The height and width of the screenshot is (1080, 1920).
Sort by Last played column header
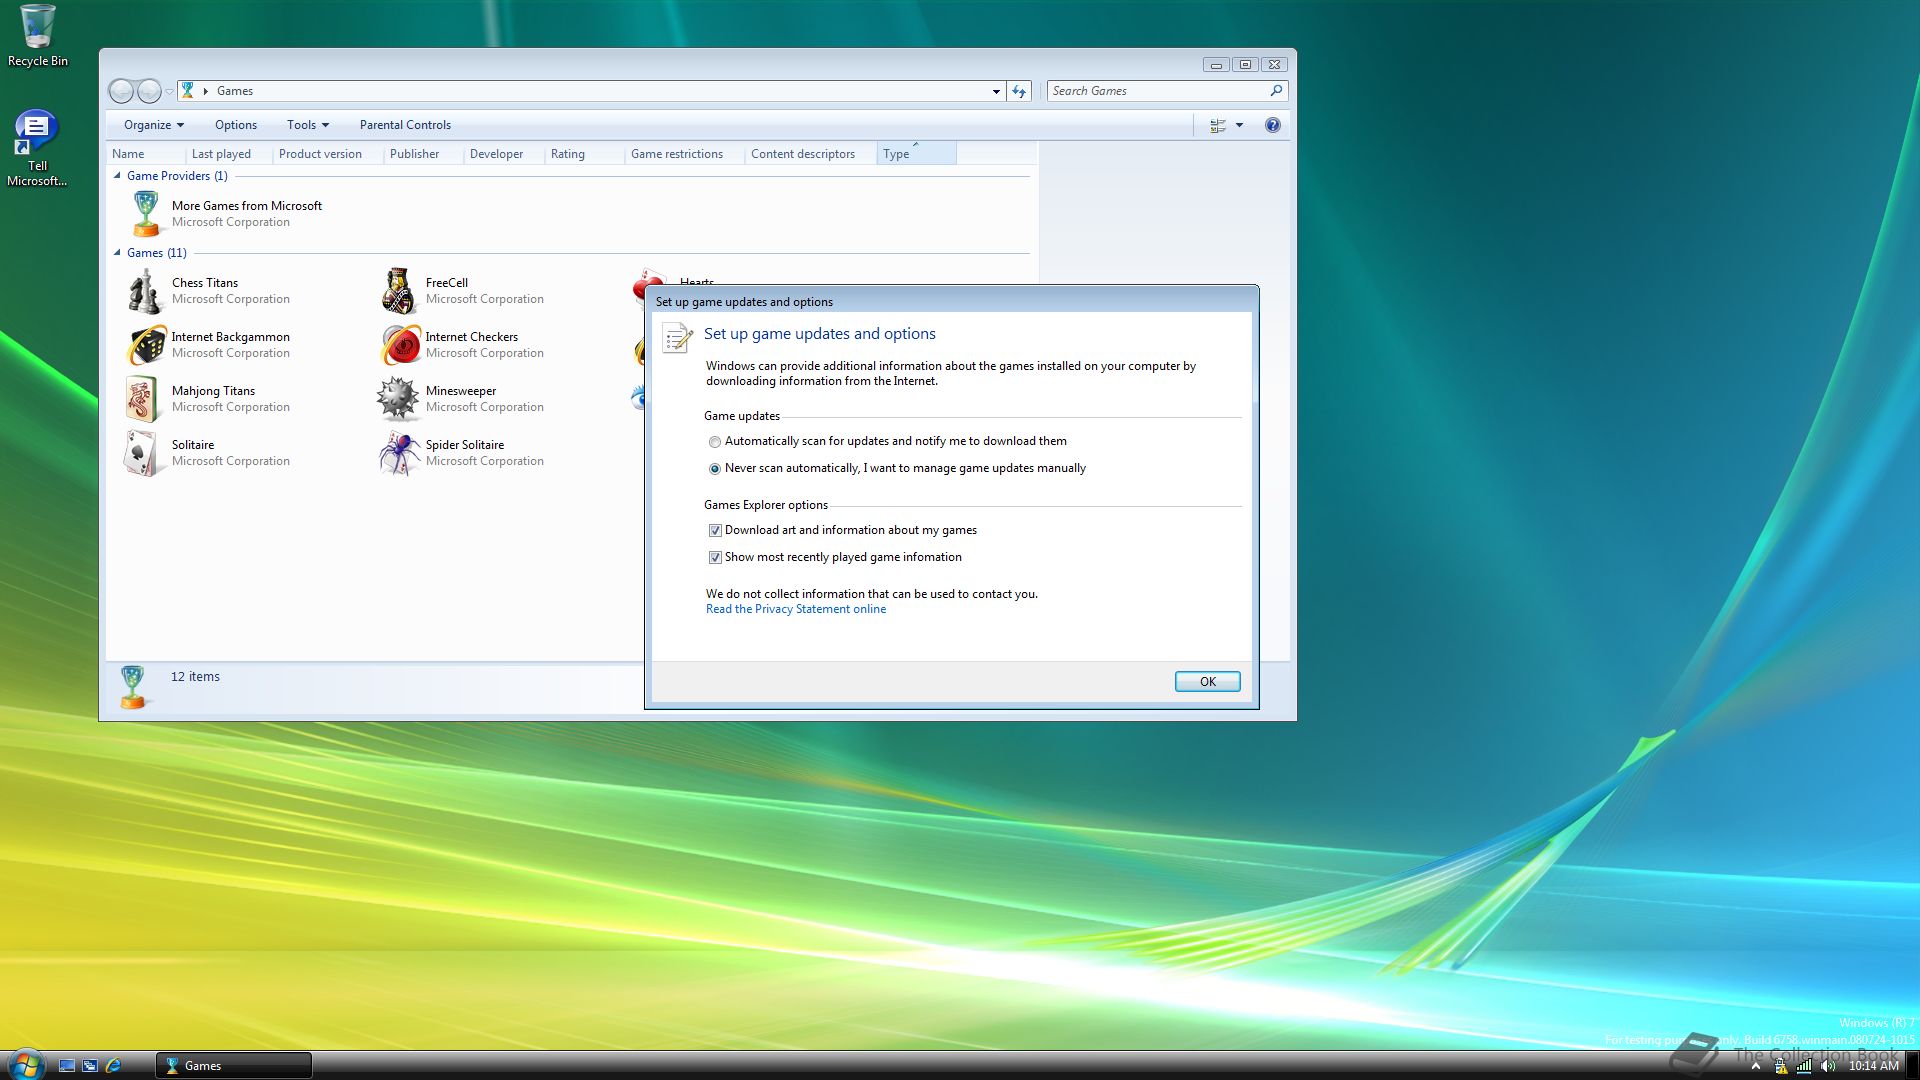(x=229, y=154)
